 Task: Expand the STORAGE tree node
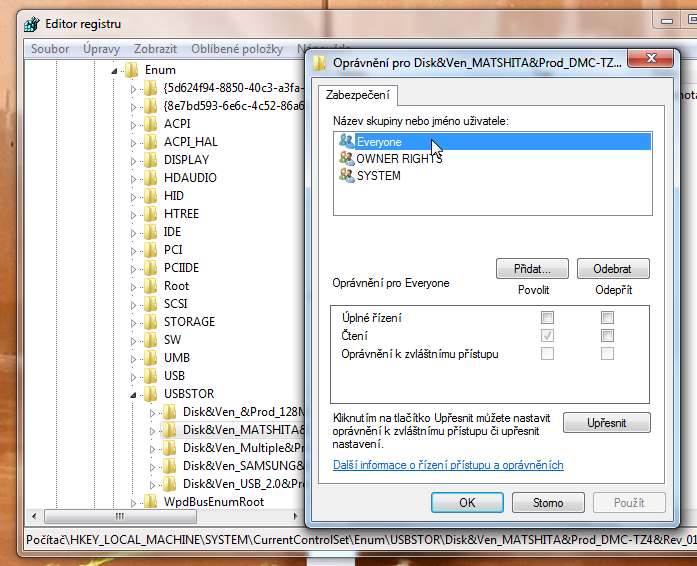(133, 323)
